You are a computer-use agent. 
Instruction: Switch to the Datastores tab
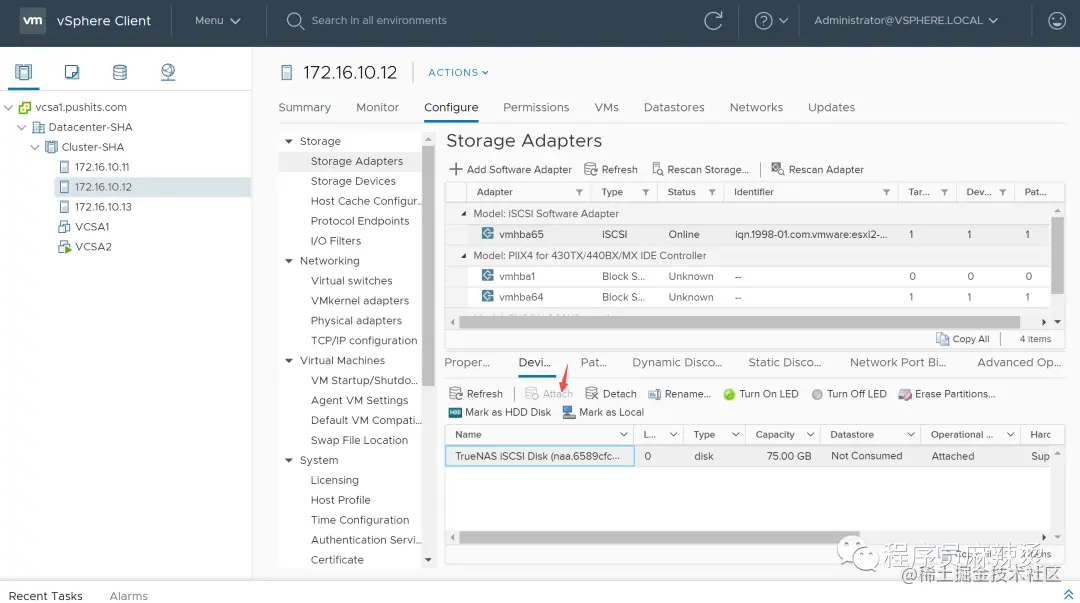click(x=674, y=108)
